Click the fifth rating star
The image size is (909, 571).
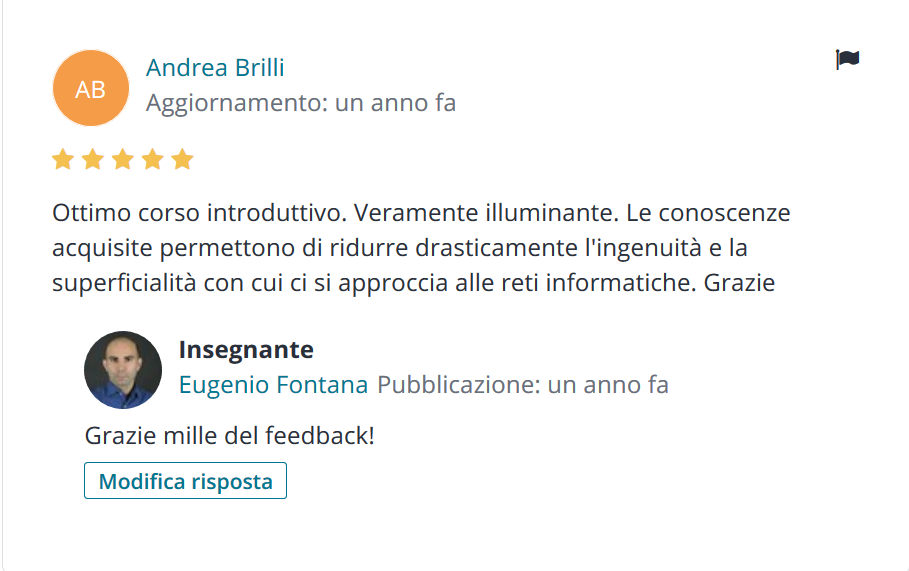[183, 159]
